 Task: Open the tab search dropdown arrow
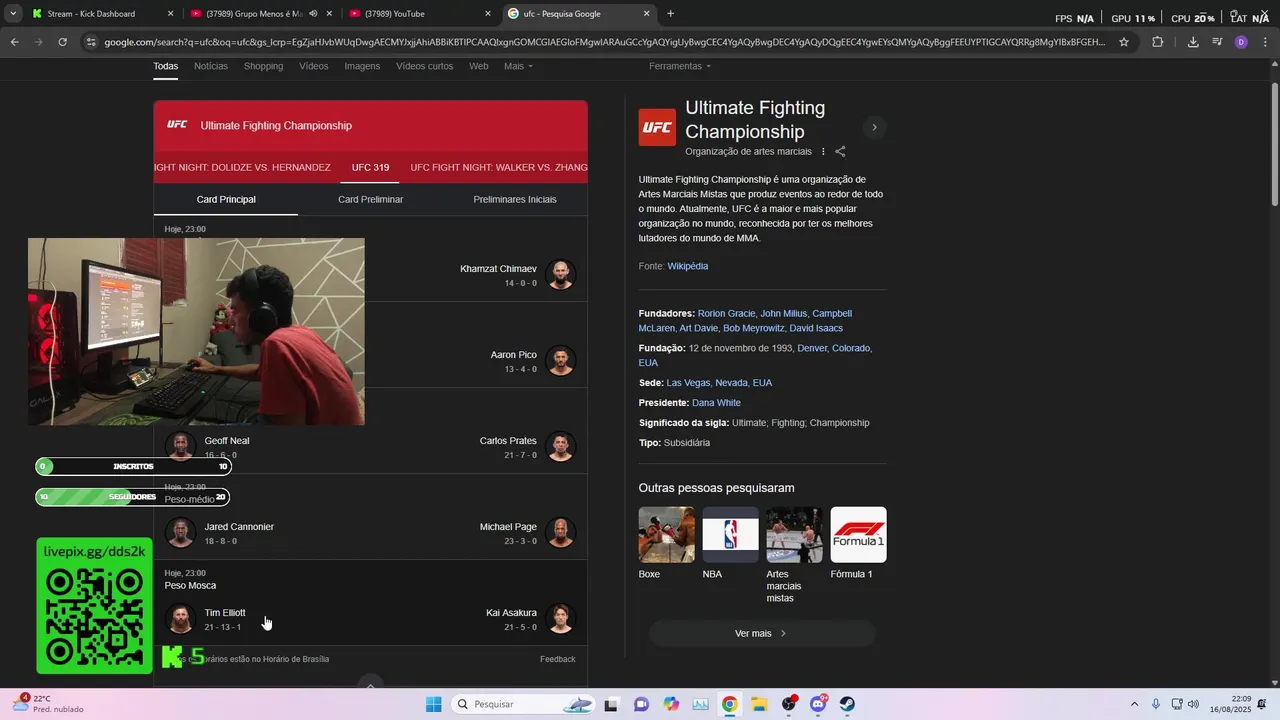click(x=13, y=14)
